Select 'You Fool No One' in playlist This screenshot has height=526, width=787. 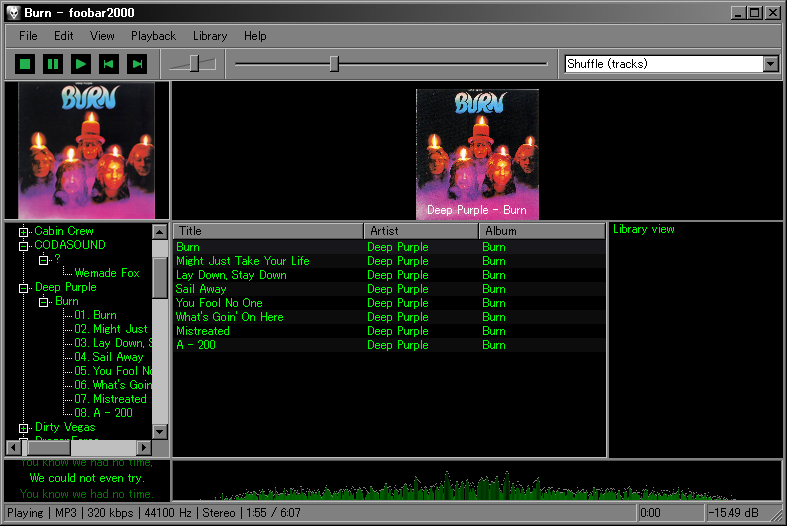coord(389,303)
